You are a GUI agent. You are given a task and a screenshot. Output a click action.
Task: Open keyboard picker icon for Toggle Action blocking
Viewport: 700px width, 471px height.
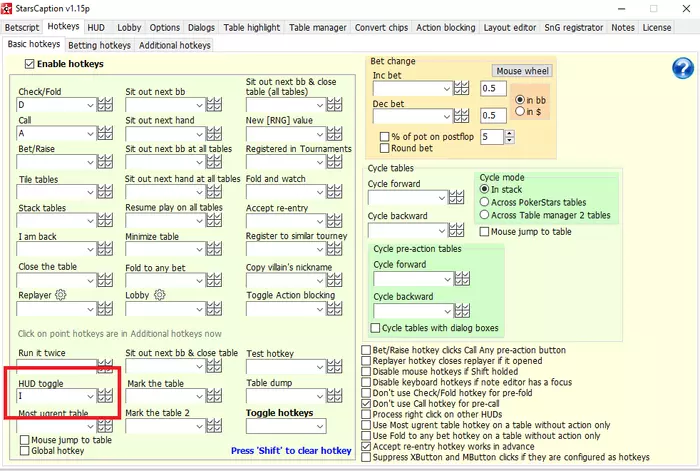[x=334, y=308]
